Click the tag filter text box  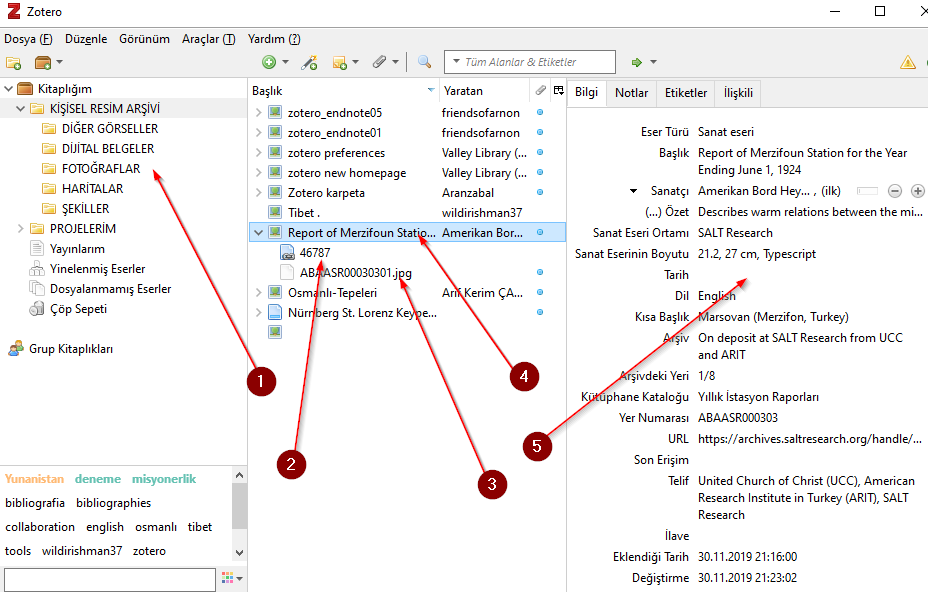pyautogui.click(x=110, y=579)
